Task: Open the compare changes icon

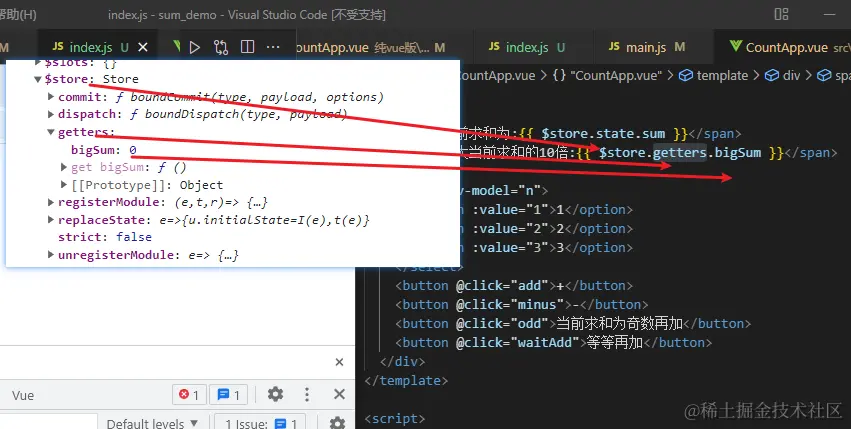Action: coord(220,47)
